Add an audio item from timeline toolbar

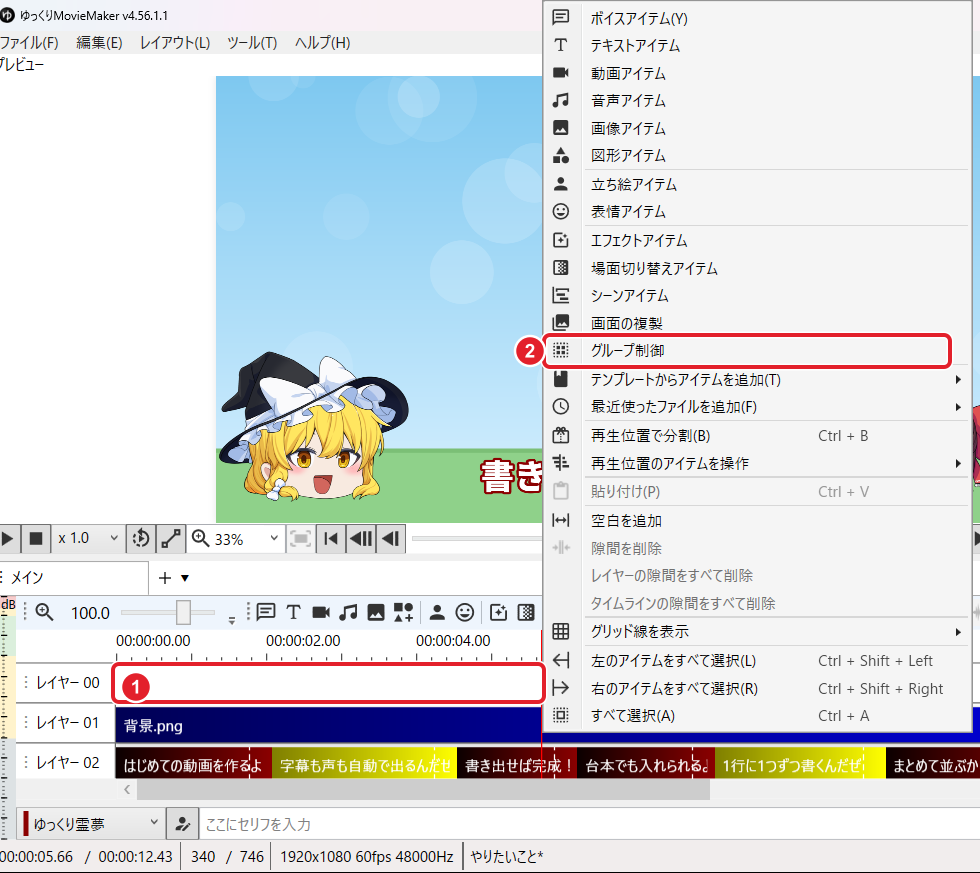pyautogui.click(x=348, y=612)
